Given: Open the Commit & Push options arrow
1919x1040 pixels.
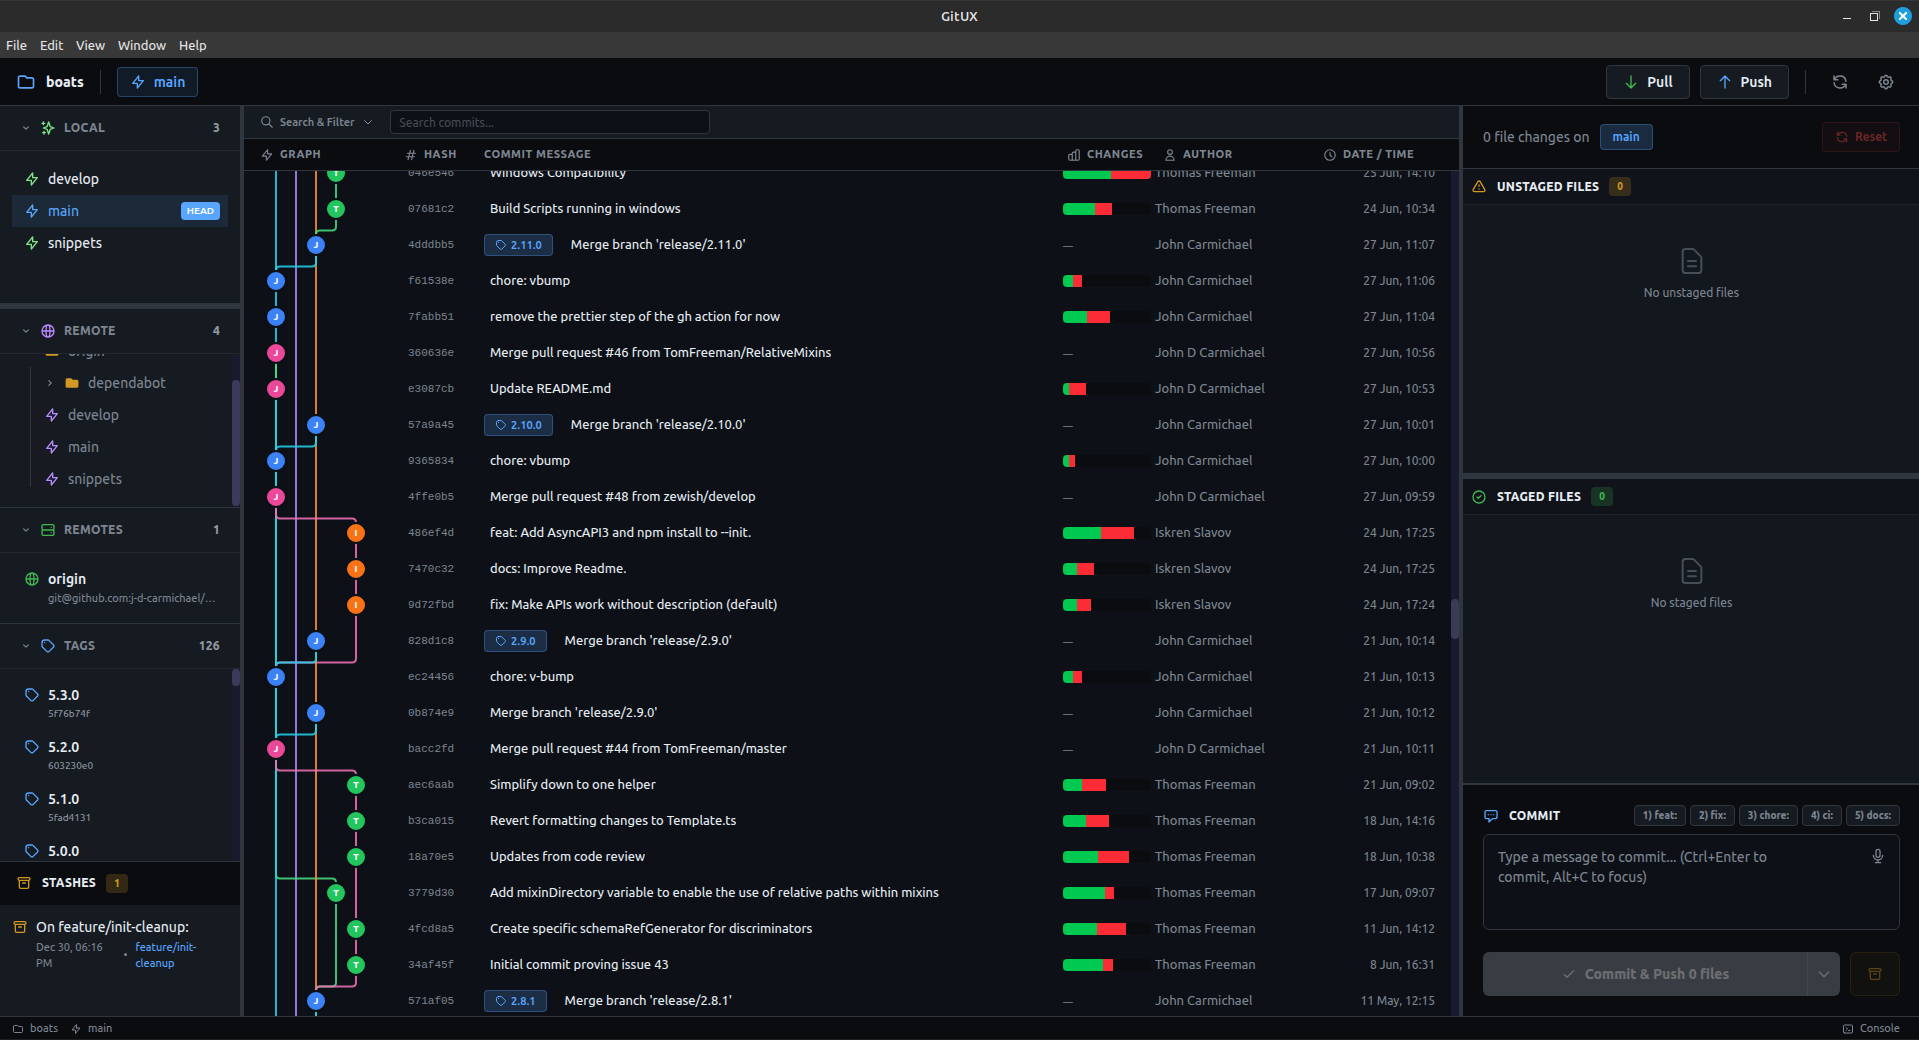Looking at the screenshot, I should coord(1822,973).
